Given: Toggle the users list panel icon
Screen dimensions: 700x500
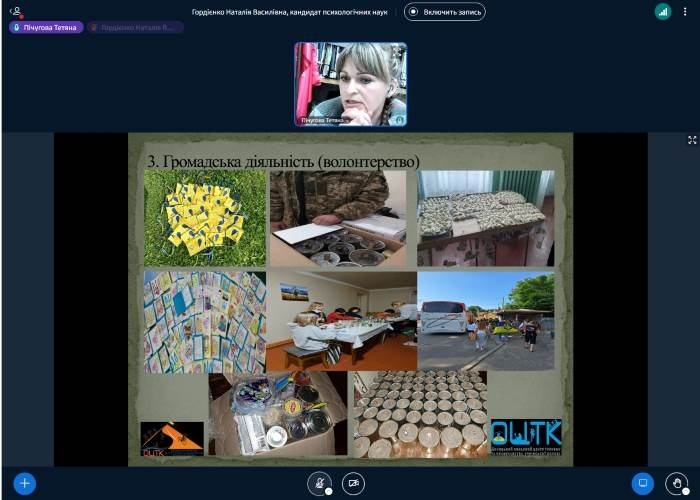Looking at the screenshot, I should [x=15, y=12].
